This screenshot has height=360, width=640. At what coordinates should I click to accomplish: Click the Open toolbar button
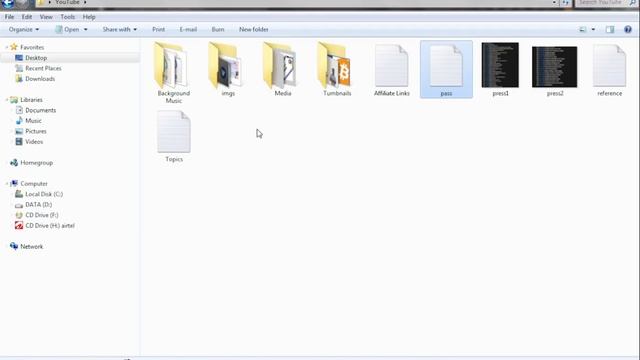(x=67, y=29)
